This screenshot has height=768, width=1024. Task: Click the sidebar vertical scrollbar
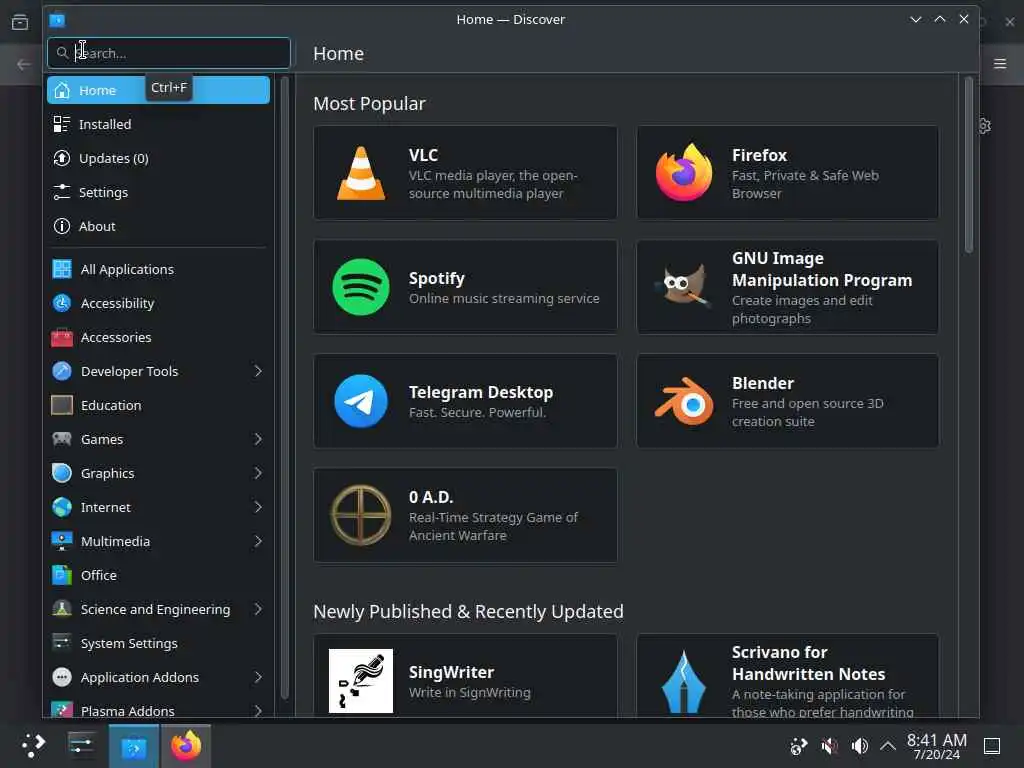pos(284,388)
